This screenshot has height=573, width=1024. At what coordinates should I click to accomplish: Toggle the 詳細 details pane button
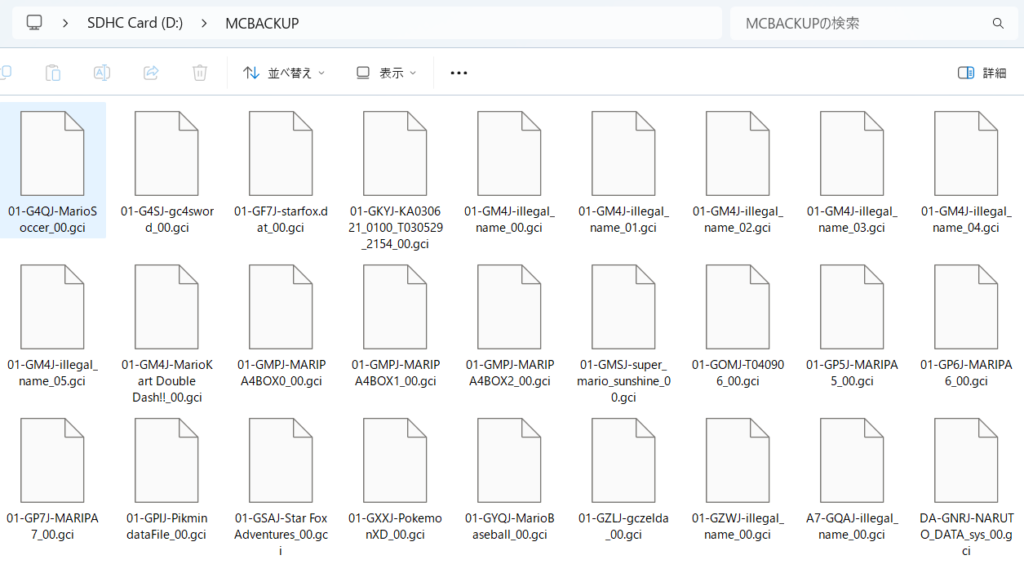click(981, 73)
